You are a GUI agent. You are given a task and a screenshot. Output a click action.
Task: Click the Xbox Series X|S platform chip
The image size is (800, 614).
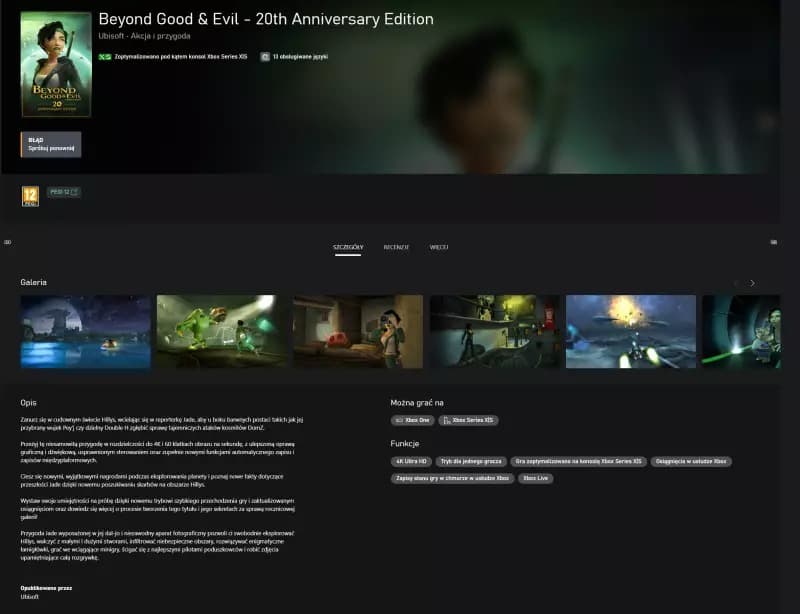pos(468,420)
